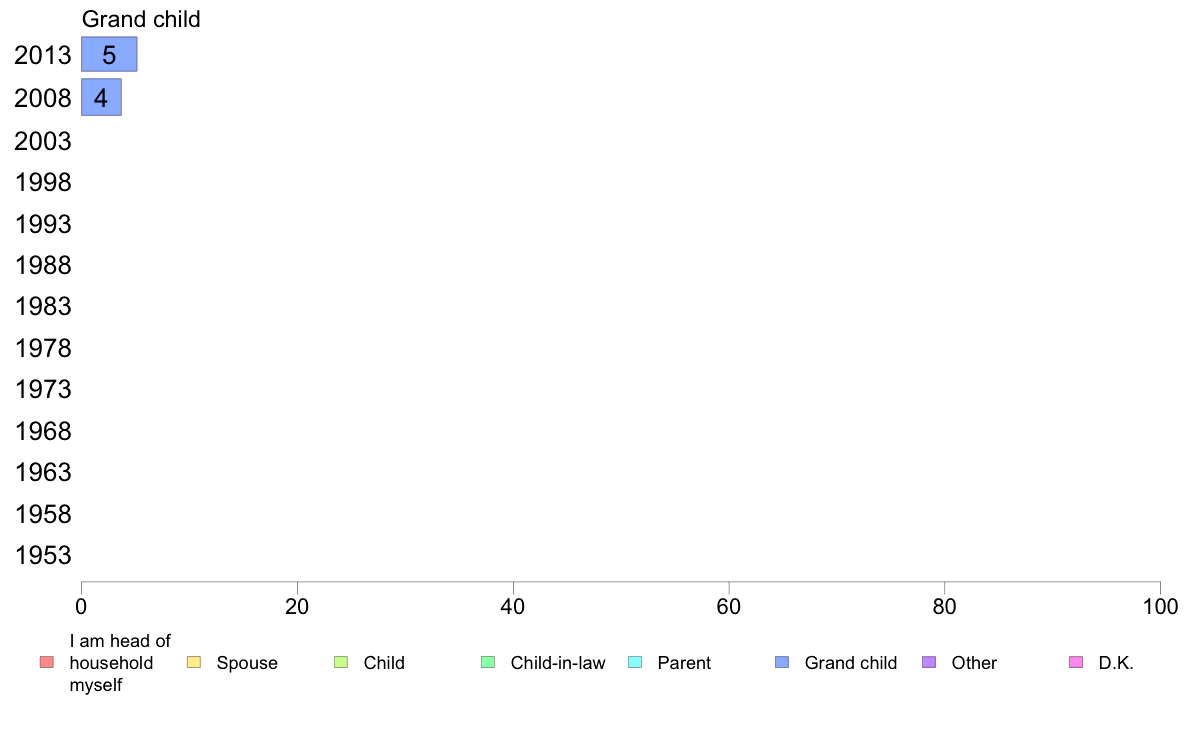Image resolution: width=1188 pixels, height=736 pixels.
Task: Select the red head of household swatch
Action: (47, 662)
